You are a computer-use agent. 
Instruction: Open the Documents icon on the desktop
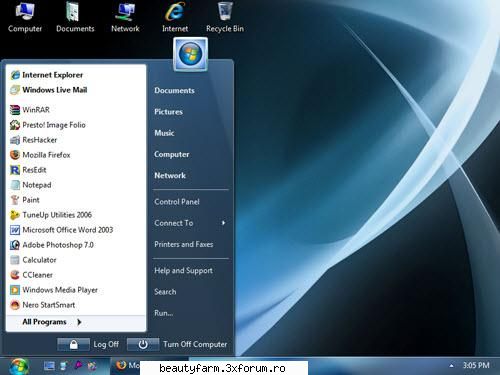[x=75, y=17]
